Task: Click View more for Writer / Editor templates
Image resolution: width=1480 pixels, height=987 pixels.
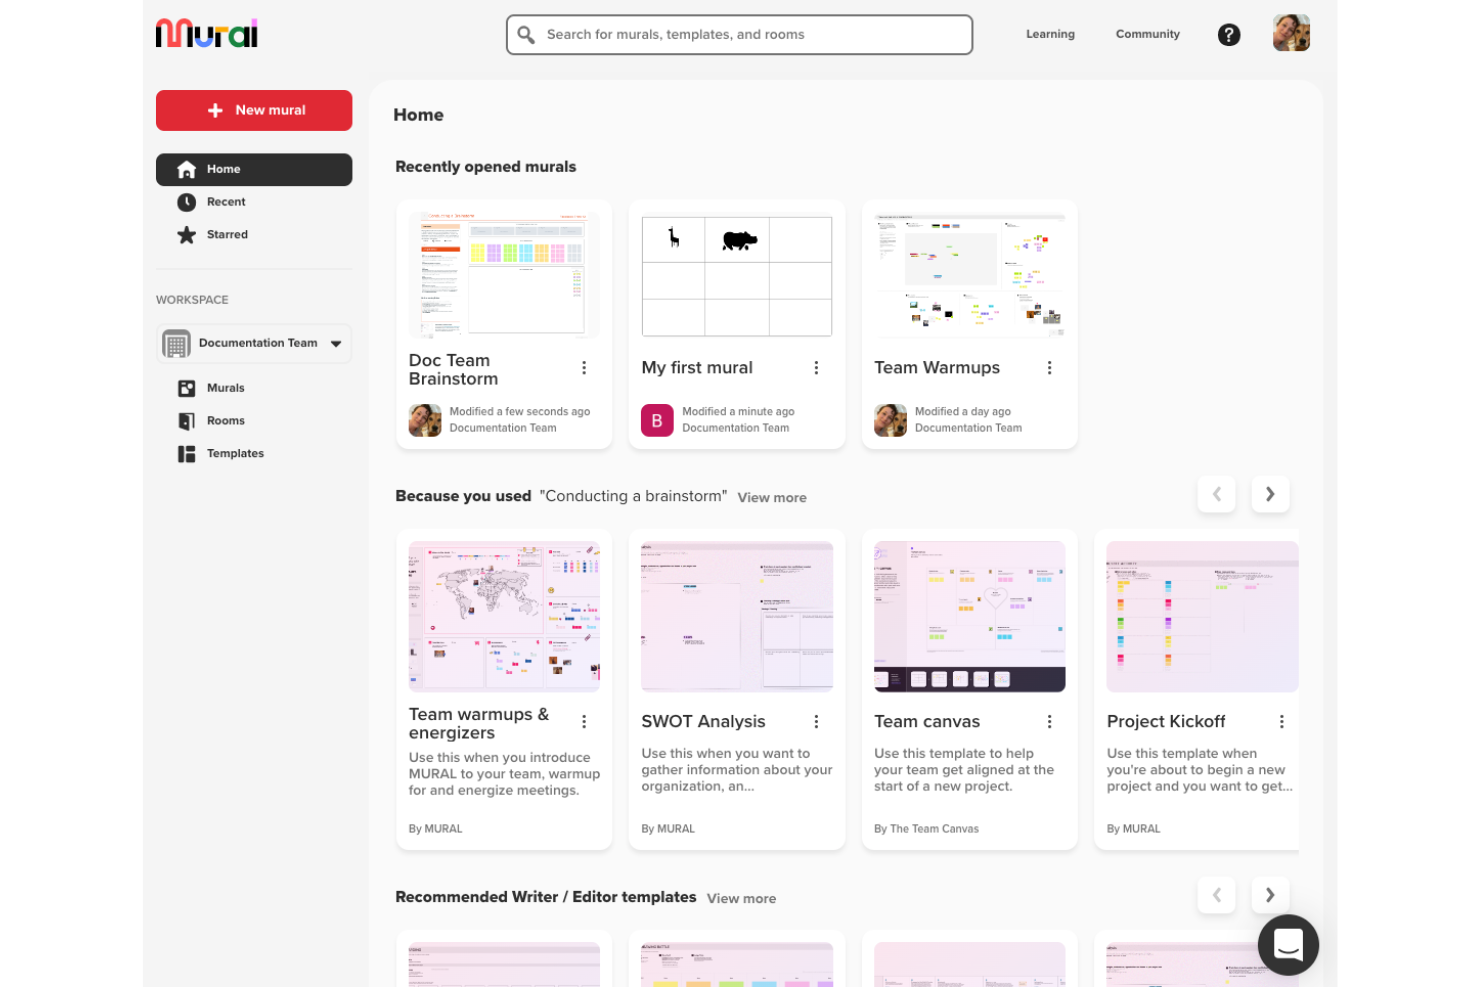Action: point(741,899)
